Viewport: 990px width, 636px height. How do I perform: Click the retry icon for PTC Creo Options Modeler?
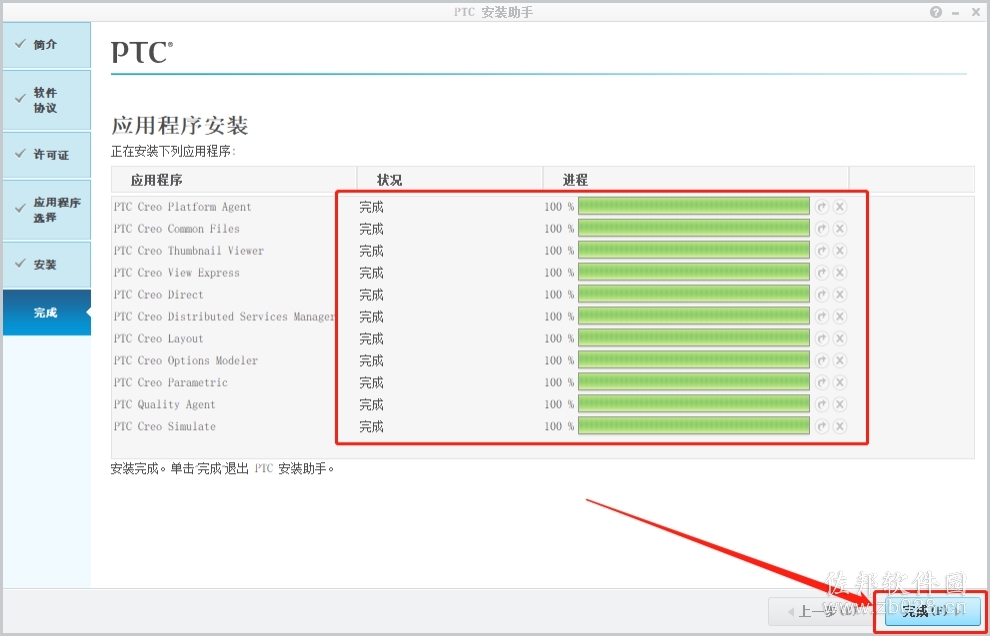click(821, 360)
